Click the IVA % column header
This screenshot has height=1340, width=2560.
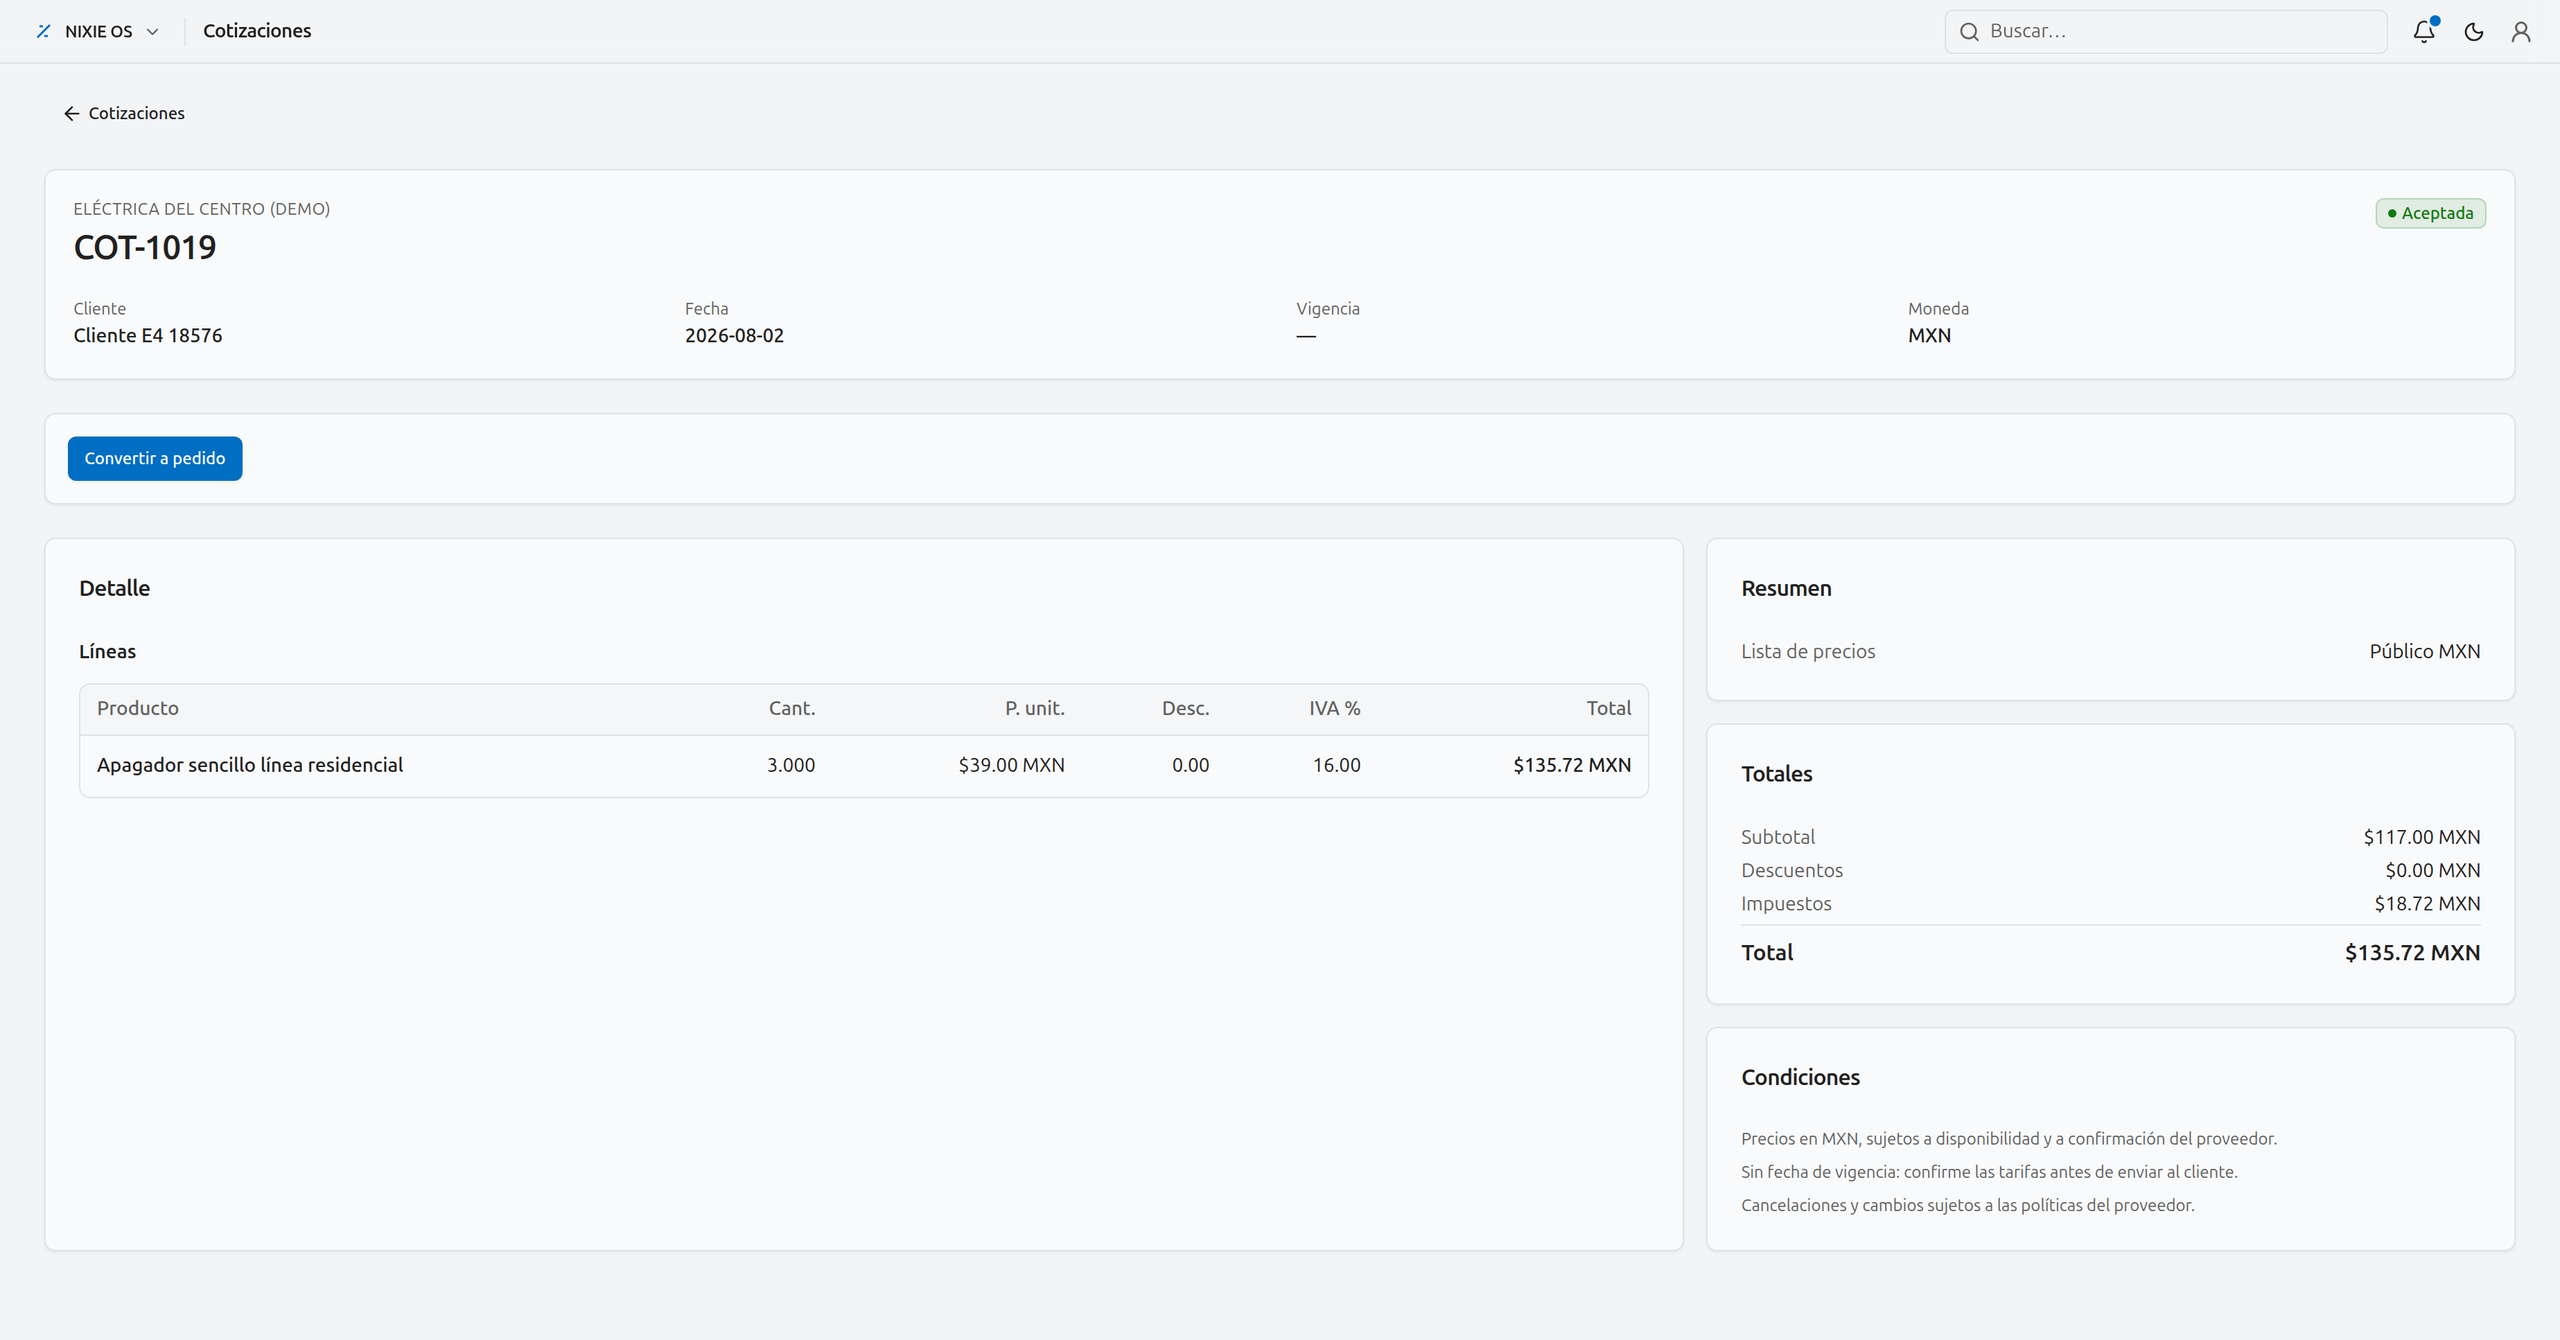pyautogui.click(x=1335, y=708)
